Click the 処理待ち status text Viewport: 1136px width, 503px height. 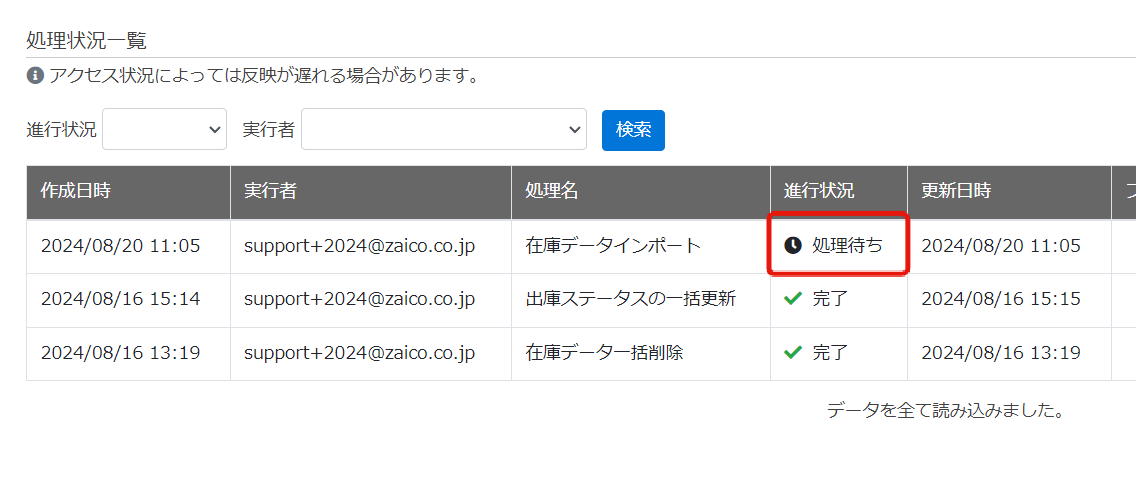(848, 246)
